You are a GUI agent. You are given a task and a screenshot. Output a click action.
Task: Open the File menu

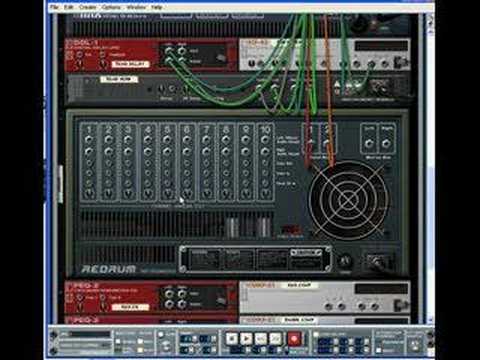[55, 7]
